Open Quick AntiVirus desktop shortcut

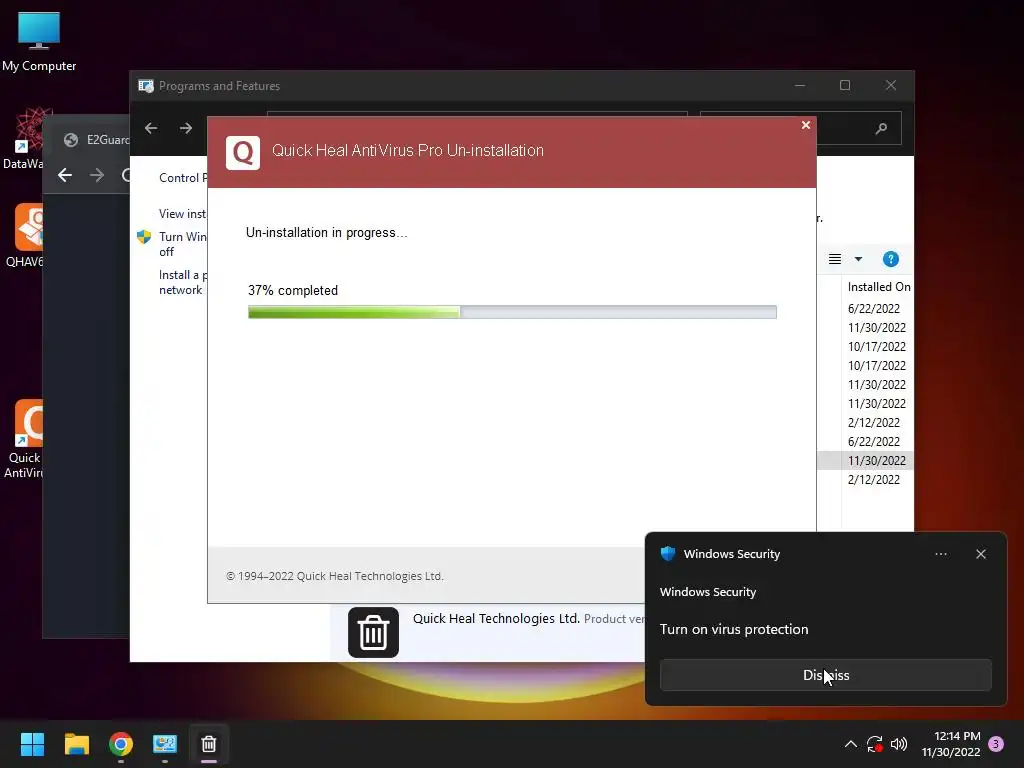point(24,439)
